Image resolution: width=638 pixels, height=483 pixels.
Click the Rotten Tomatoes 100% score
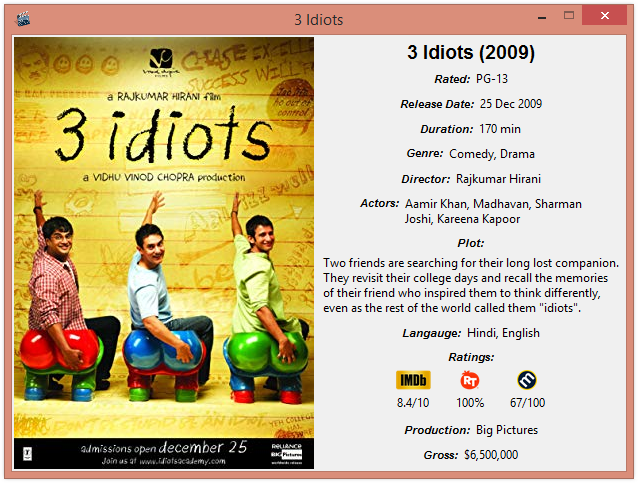click(x=470, y=403)
